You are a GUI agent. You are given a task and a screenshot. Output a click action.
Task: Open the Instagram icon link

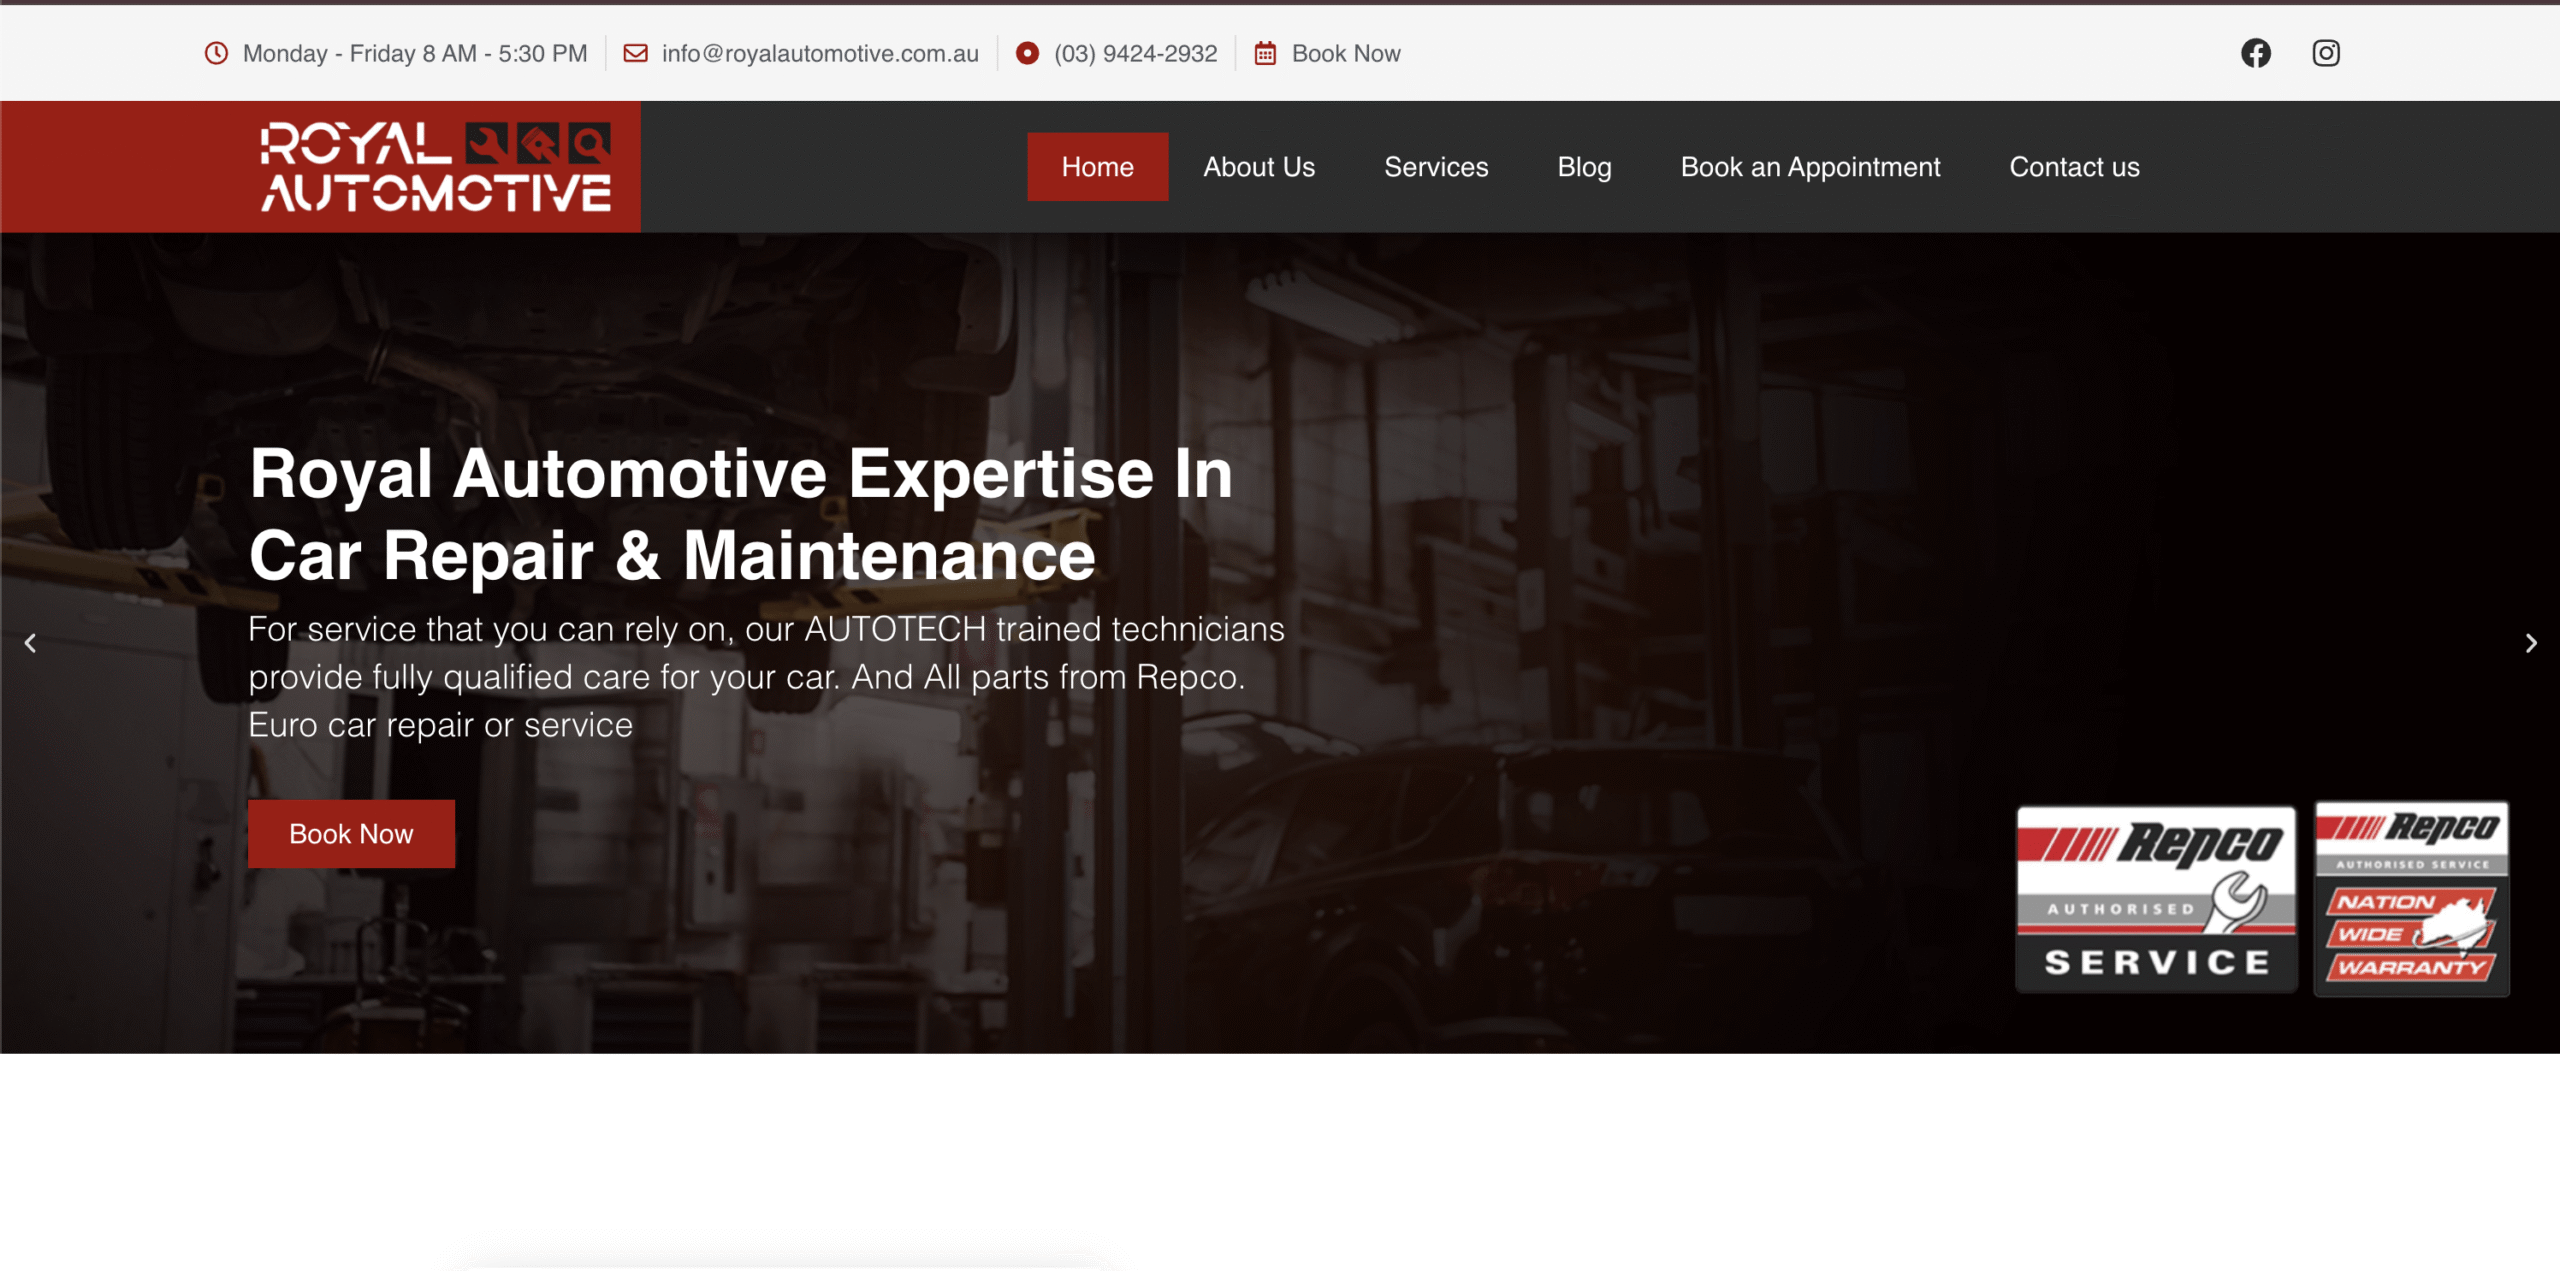tap(2325, 53)
